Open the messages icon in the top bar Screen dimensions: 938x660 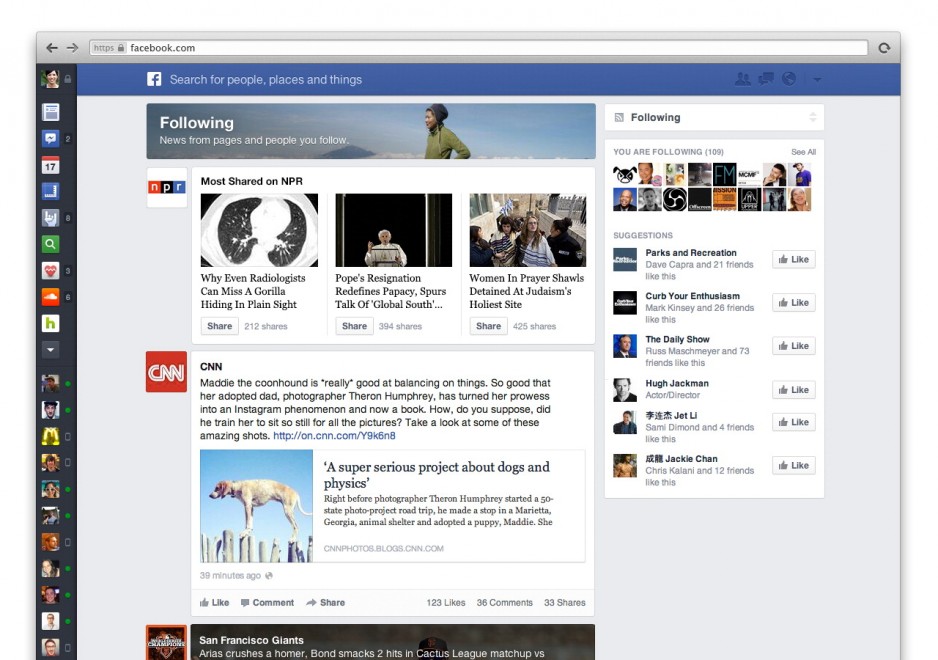[x=766, y=79]
